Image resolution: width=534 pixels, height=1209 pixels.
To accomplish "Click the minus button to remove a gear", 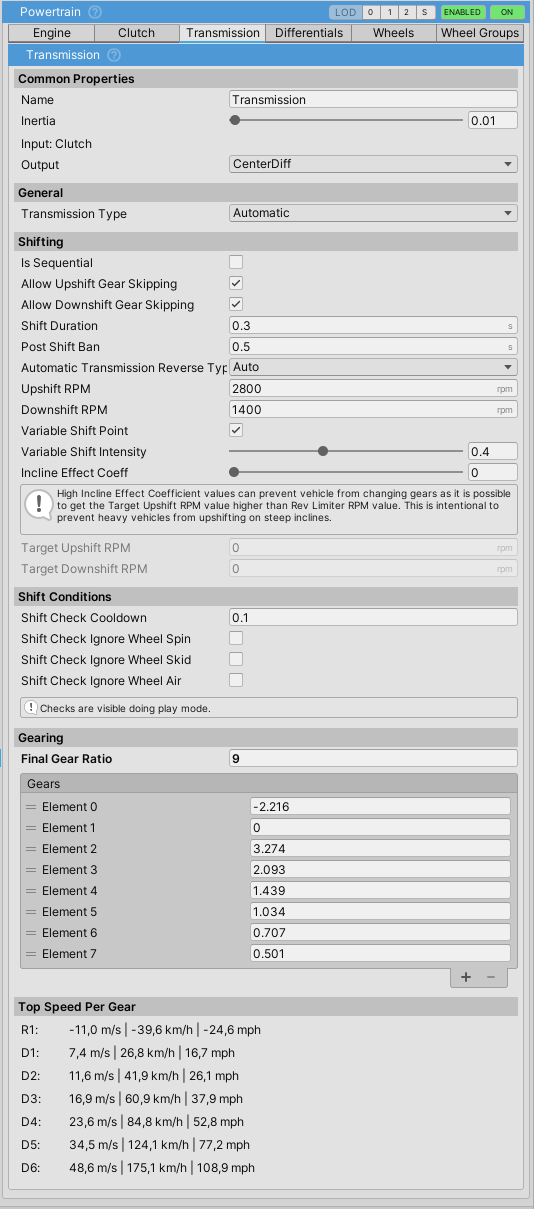I will click(491, 977).
